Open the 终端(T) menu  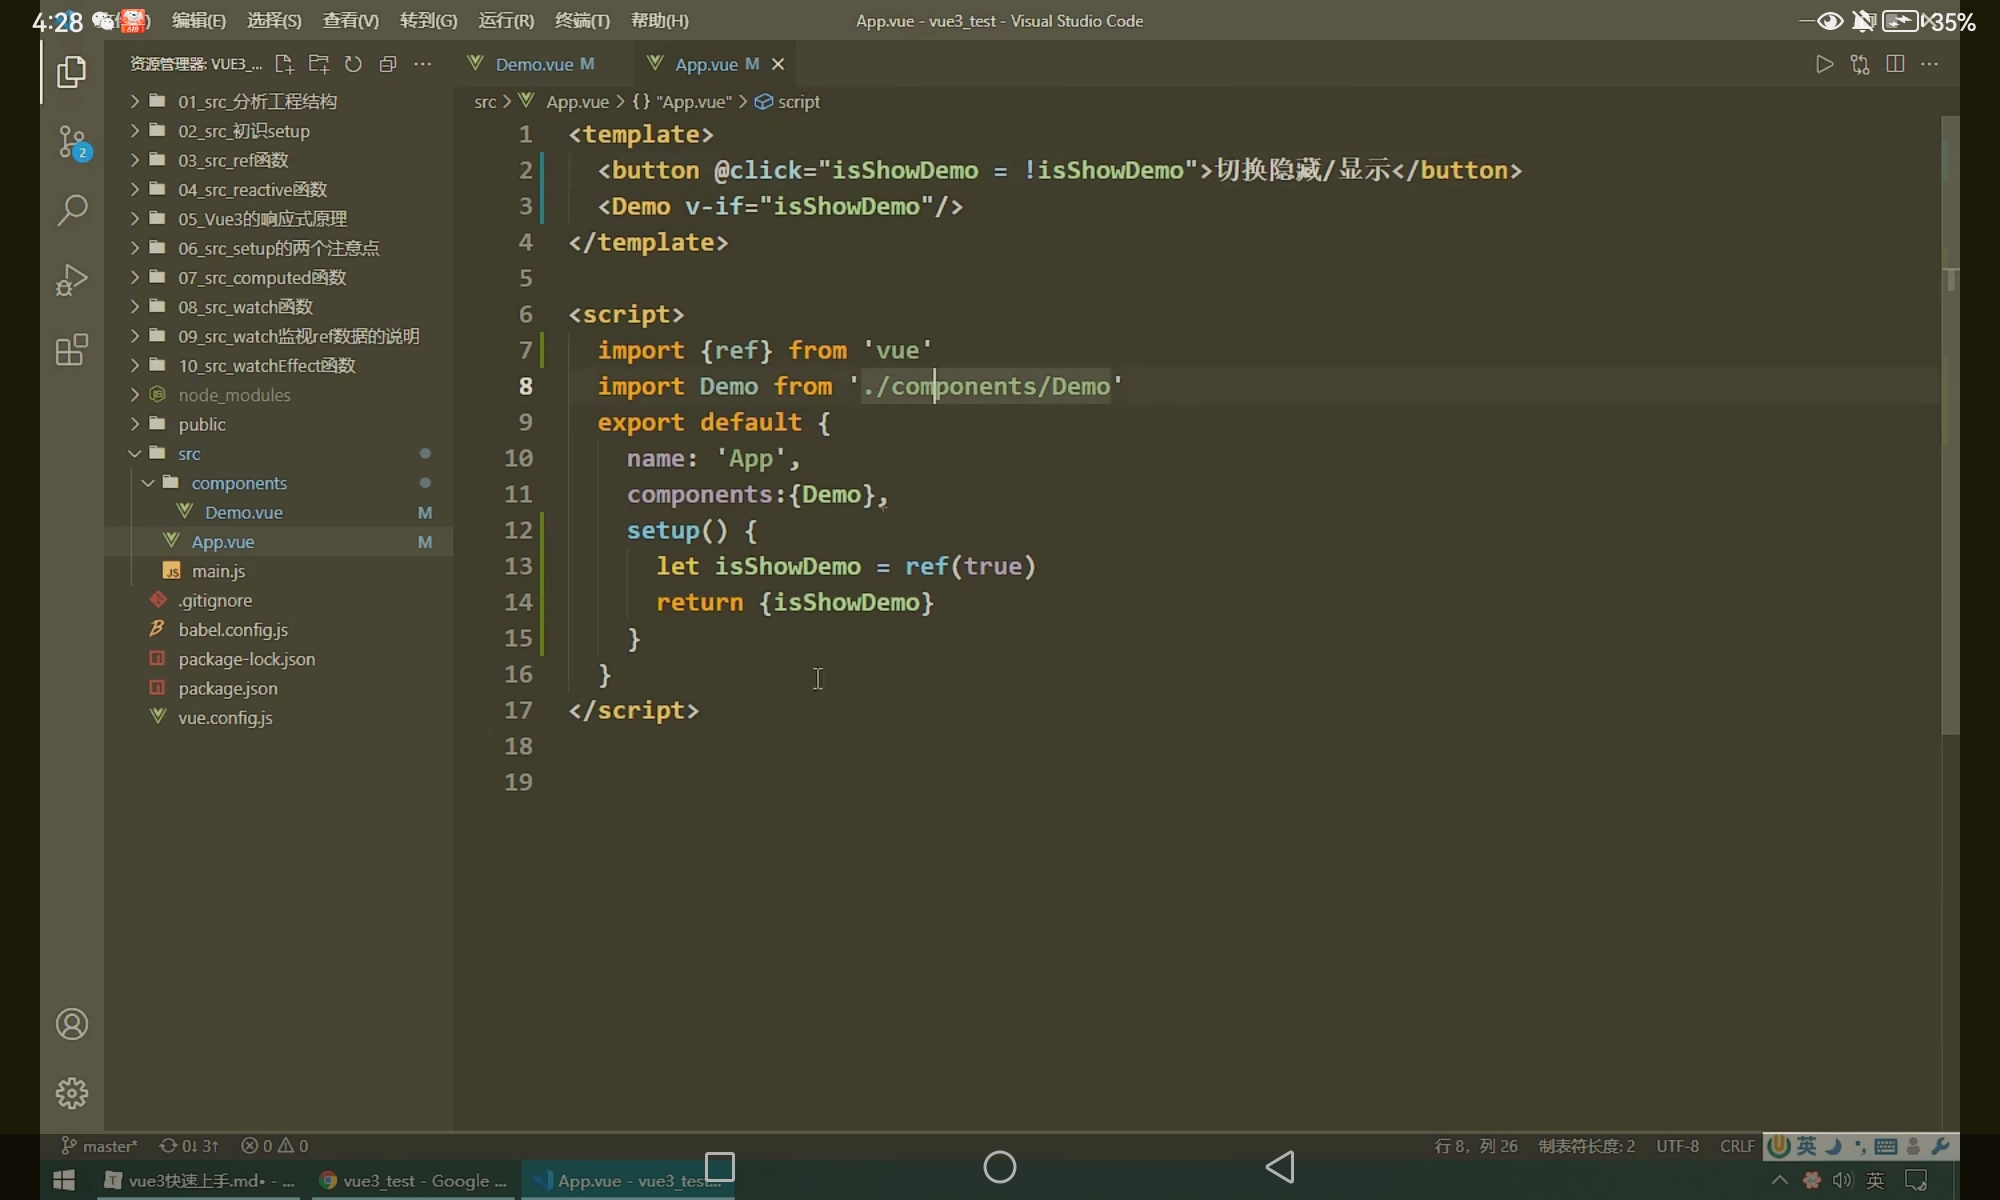click(x=582, y=21)
